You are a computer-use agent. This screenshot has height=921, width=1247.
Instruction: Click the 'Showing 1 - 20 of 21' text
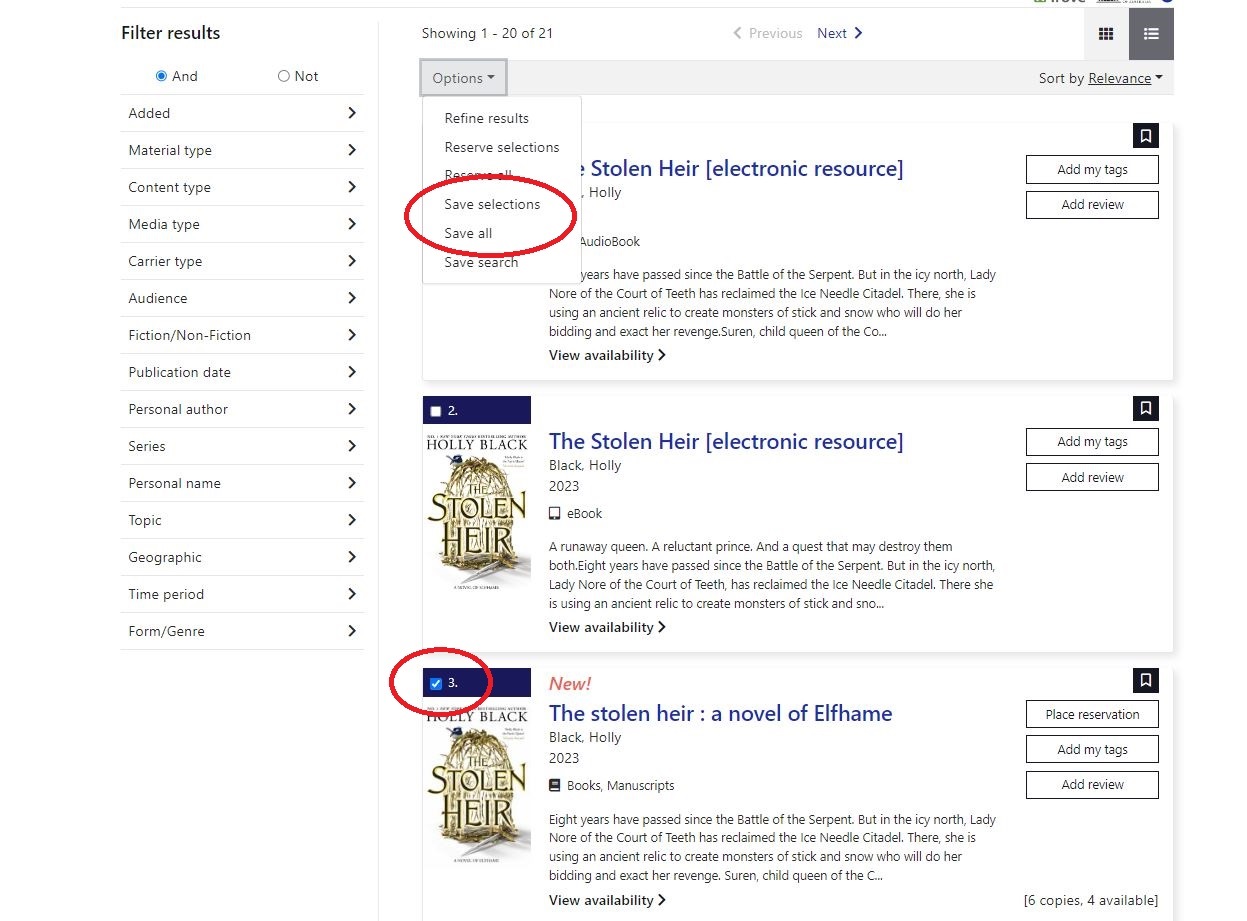(x=487, y=33)
